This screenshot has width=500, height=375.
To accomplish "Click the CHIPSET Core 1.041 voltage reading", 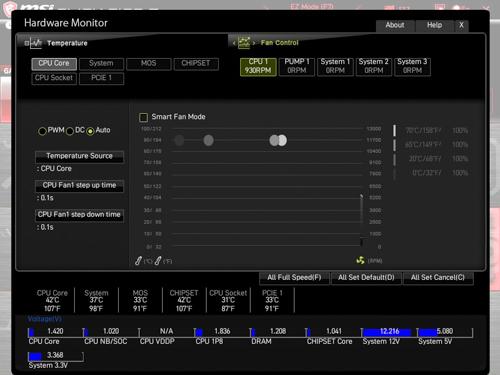I will tap(334, 331).
